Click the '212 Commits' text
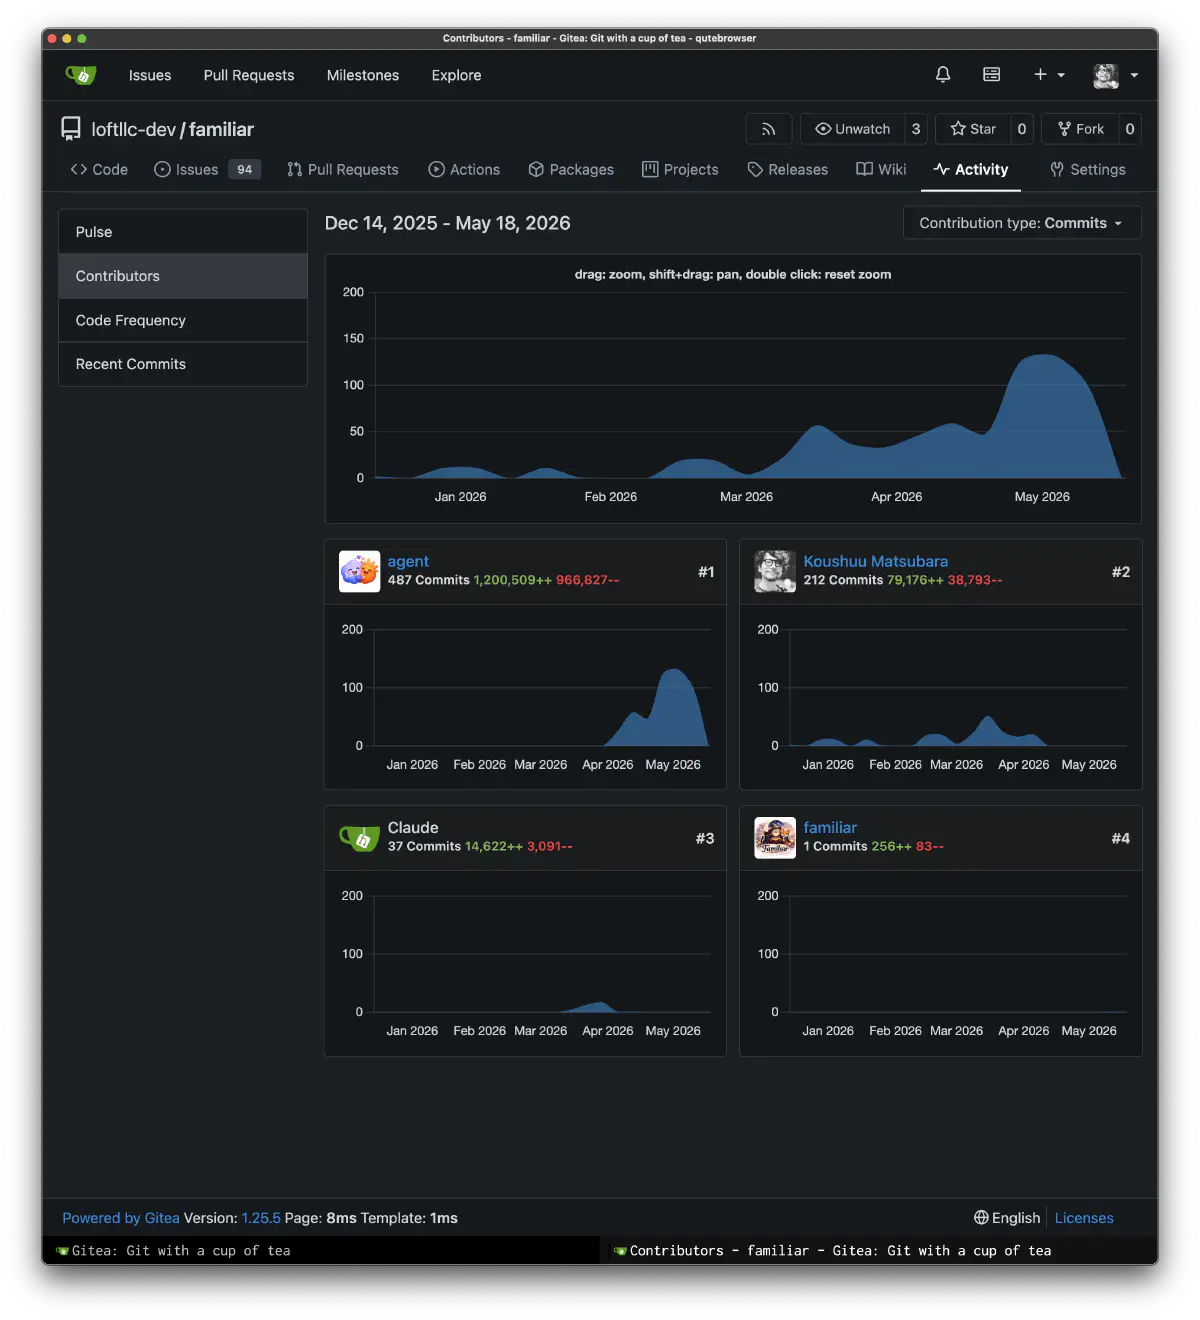 [843, 580]
